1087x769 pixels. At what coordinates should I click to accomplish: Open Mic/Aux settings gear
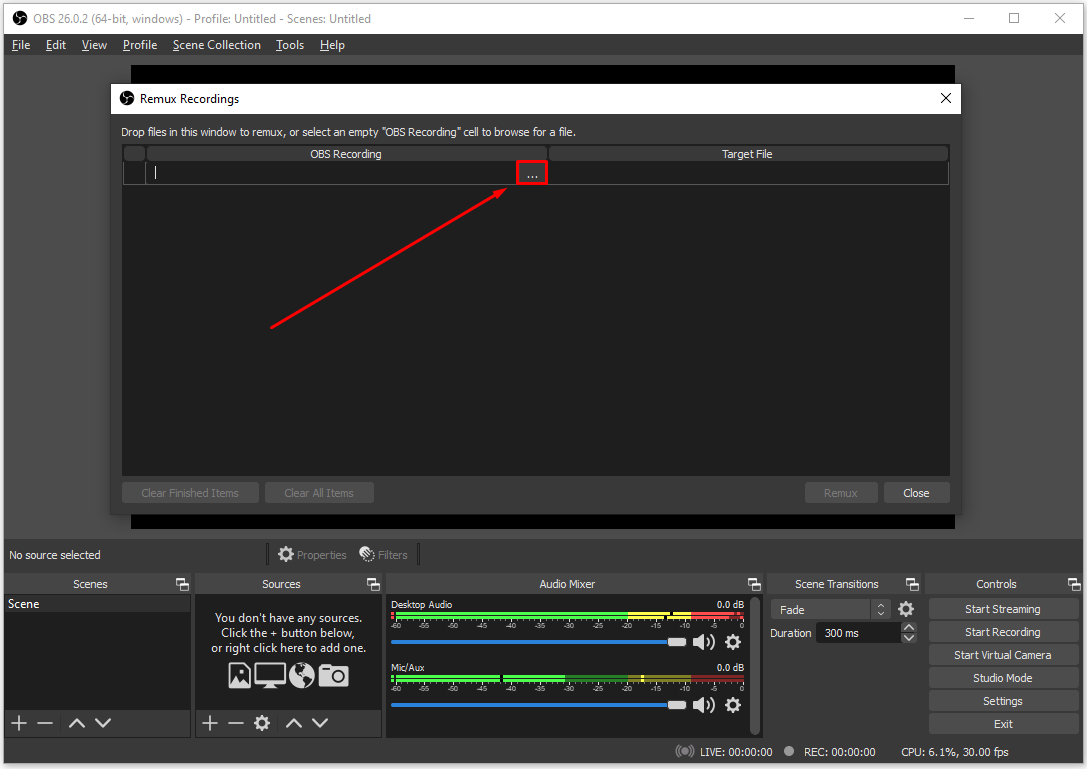pos(733,705)
